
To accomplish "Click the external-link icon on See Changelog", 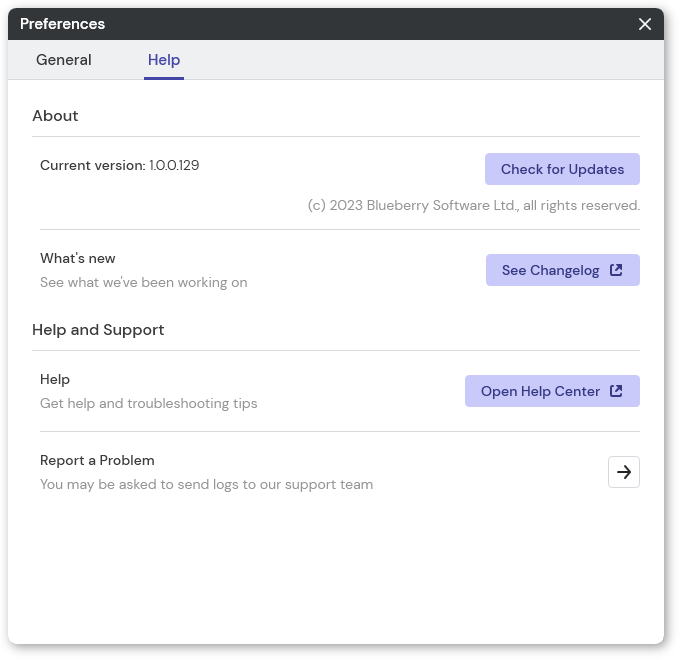I will 616,270.
